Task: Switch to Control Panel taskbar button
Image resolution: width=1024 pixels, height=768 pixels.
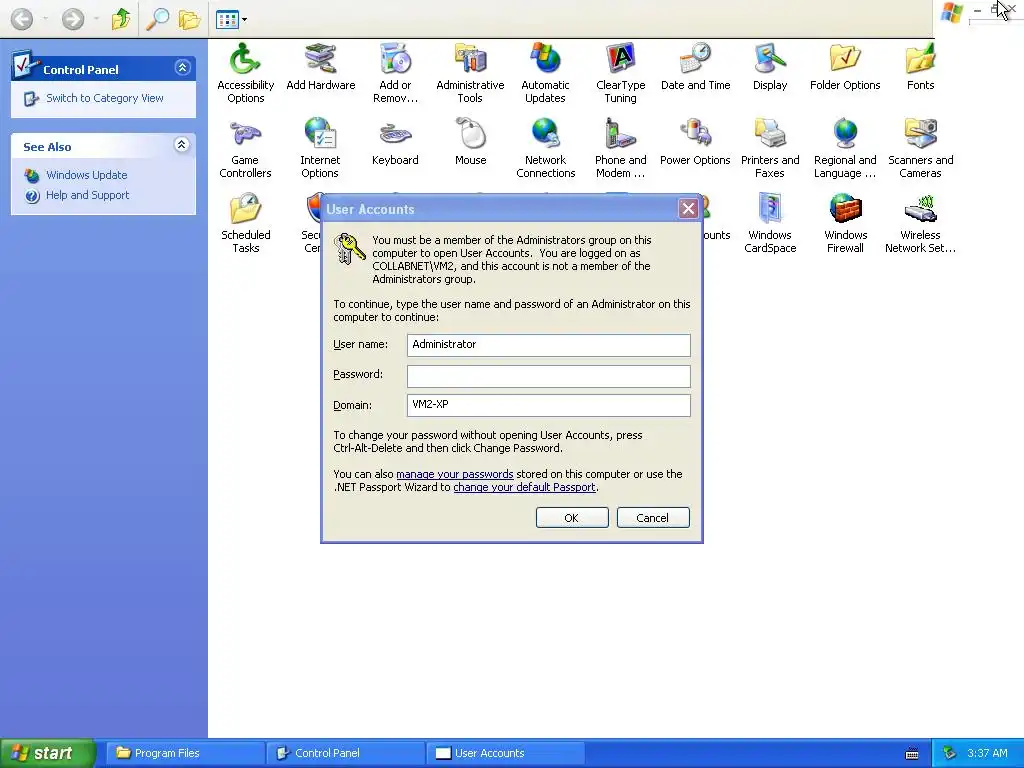Action: point(345,753)
